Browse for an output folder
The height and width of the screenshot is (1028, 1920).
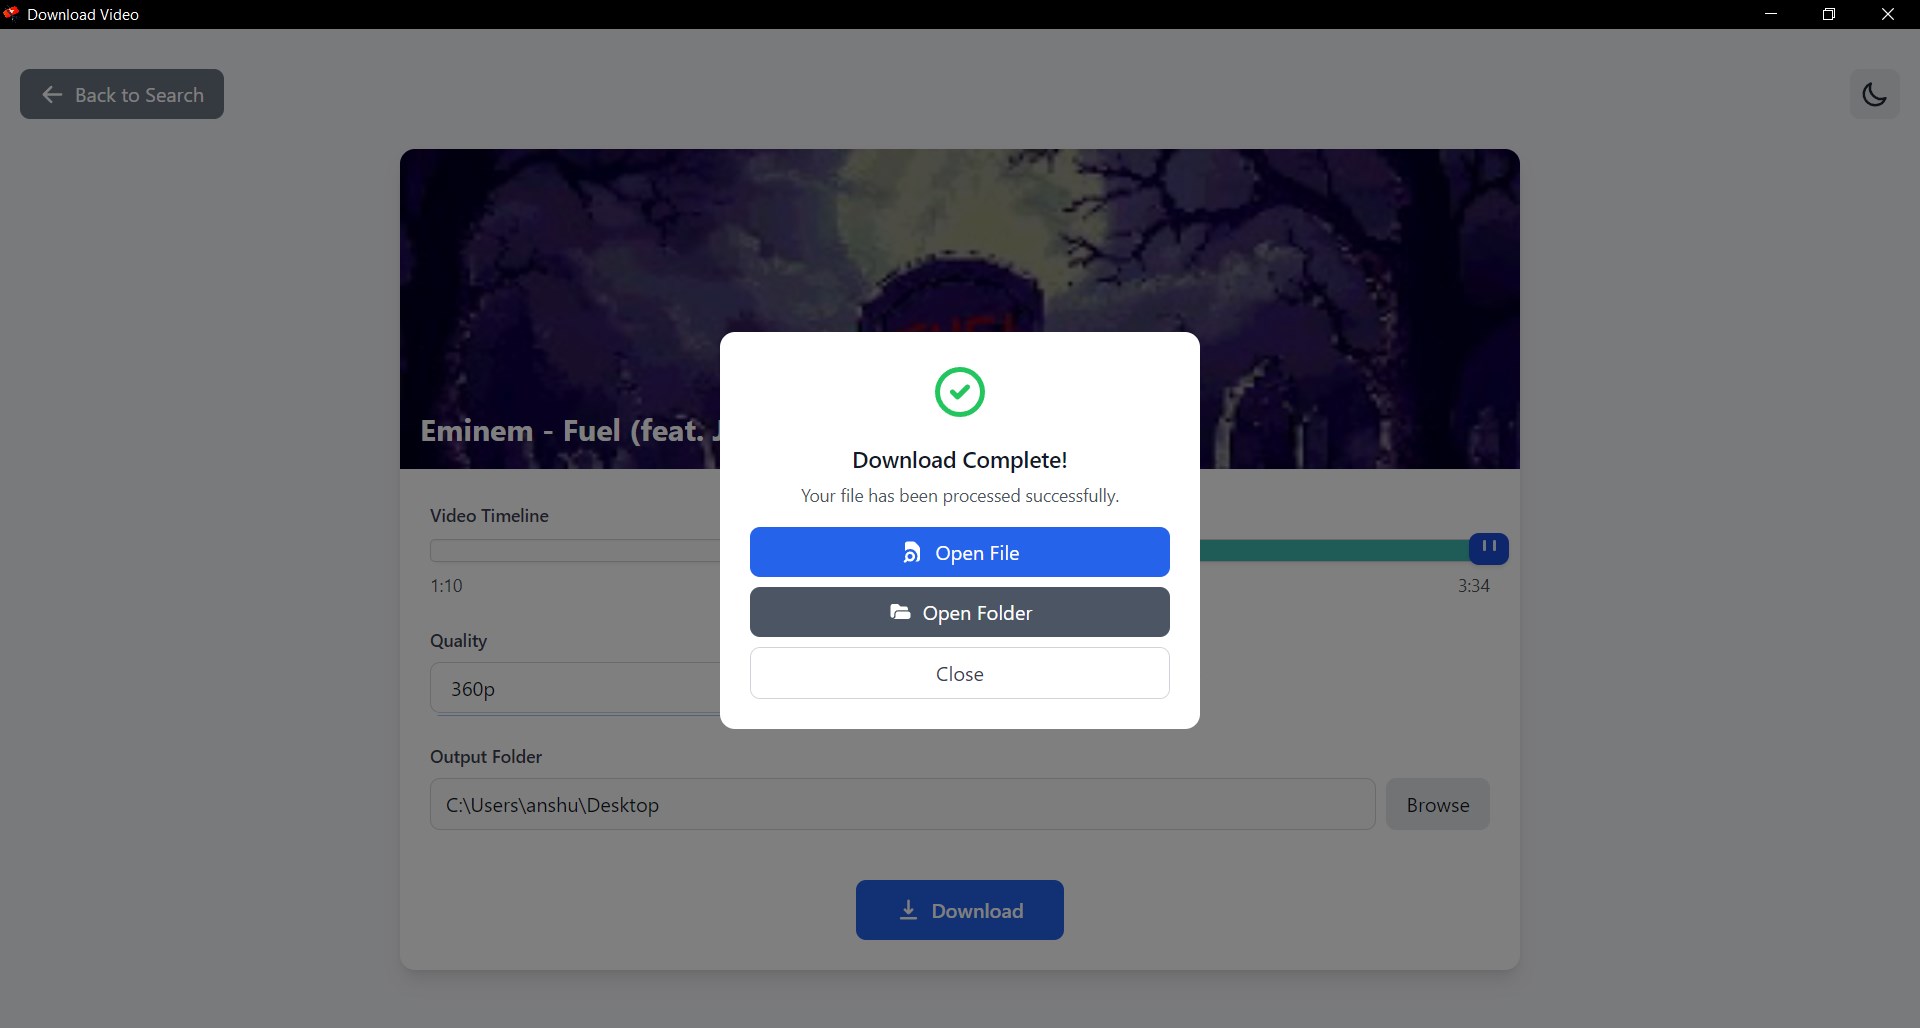[1438, 804]
